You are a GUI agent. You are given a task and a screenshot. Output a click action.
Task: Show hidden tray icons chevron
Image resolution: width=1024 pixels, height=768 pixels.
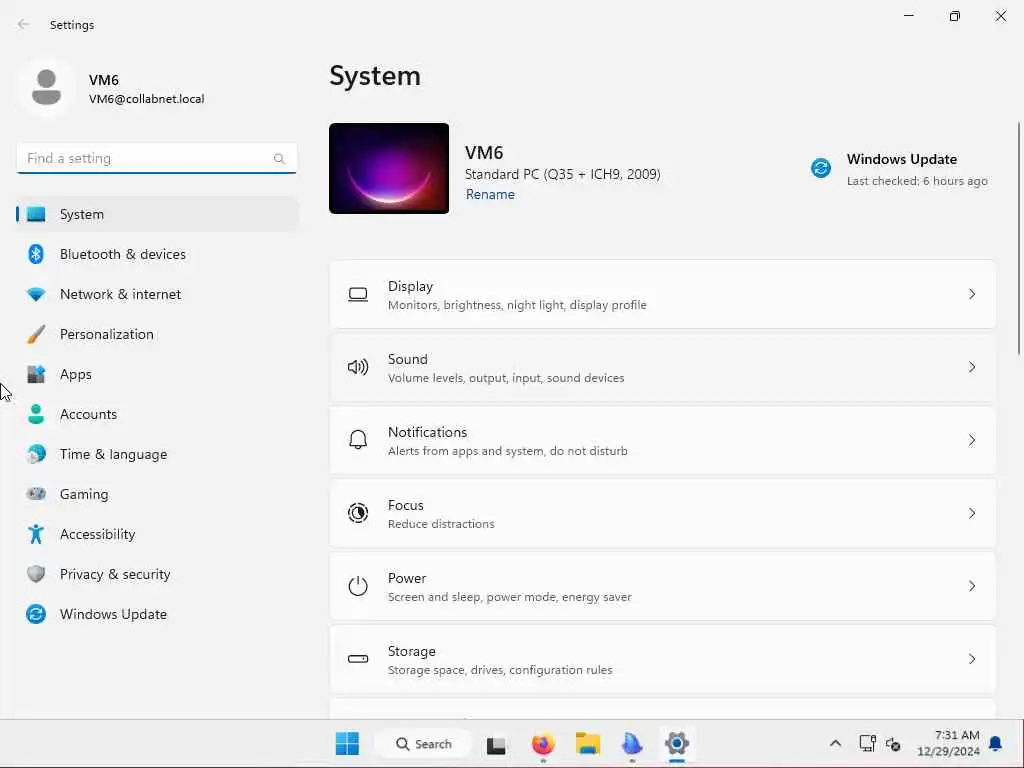click(x=835, y=743)
